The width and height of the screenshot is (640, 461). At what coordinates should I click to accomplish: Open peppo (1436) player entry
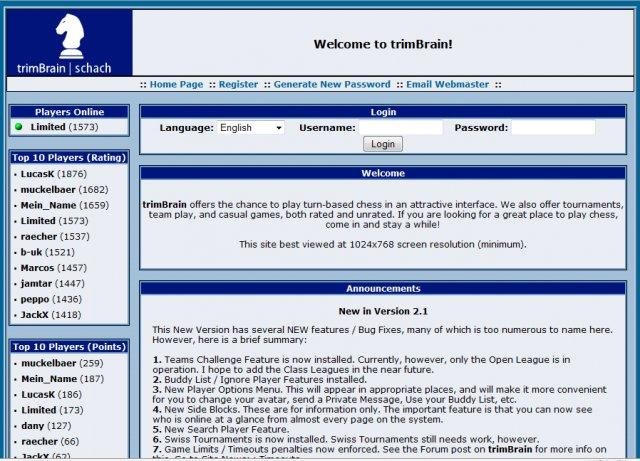click(51, 299)
